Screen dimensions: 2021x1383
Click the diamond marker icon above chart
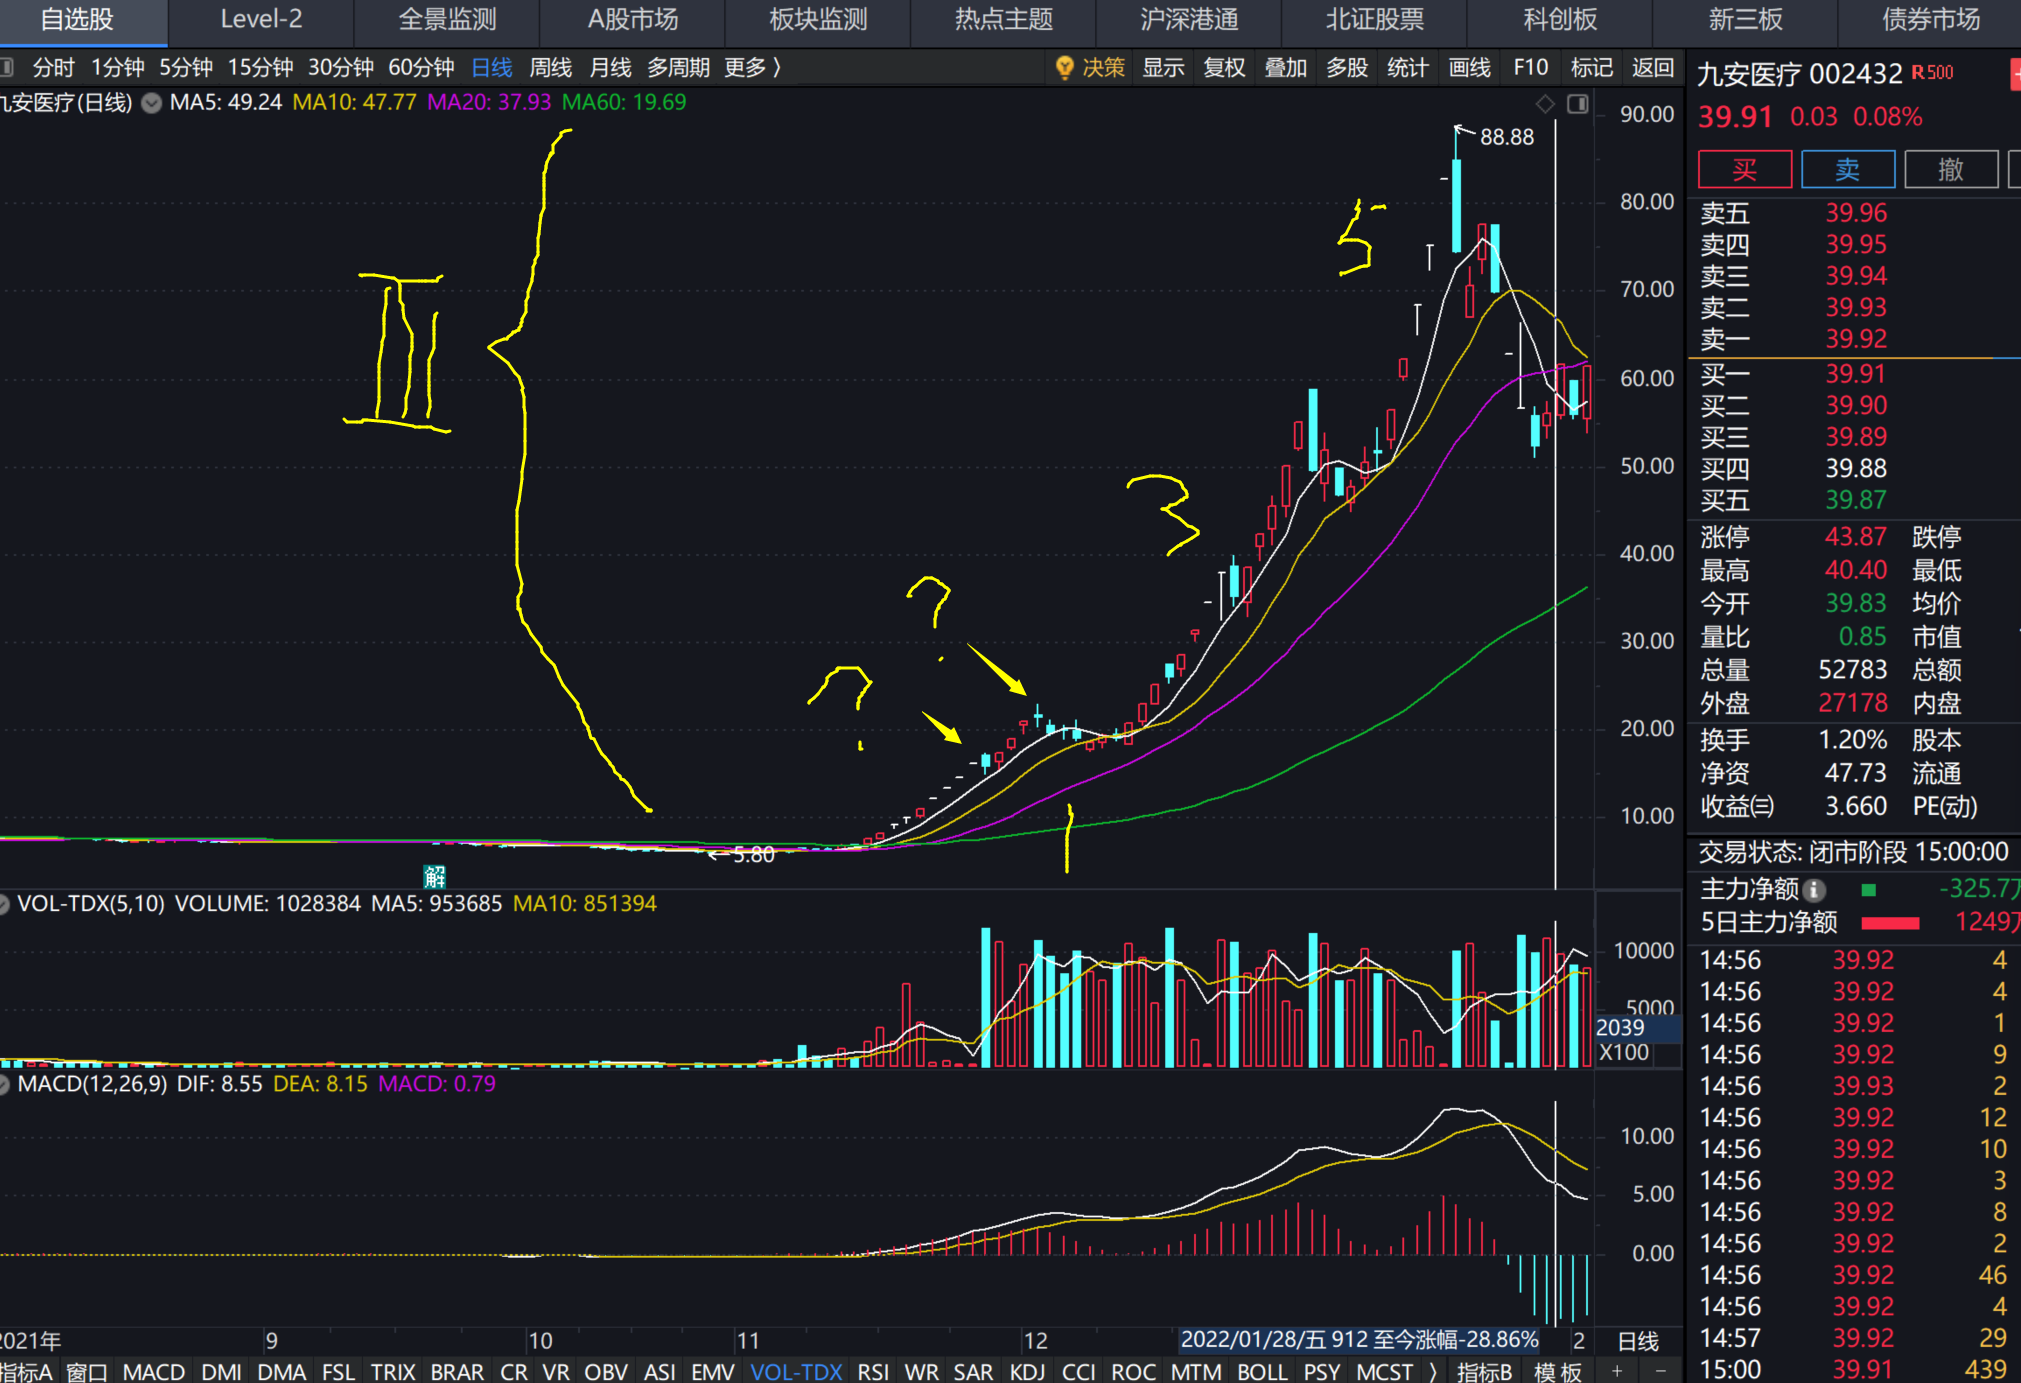click(x=1545, y=104)
